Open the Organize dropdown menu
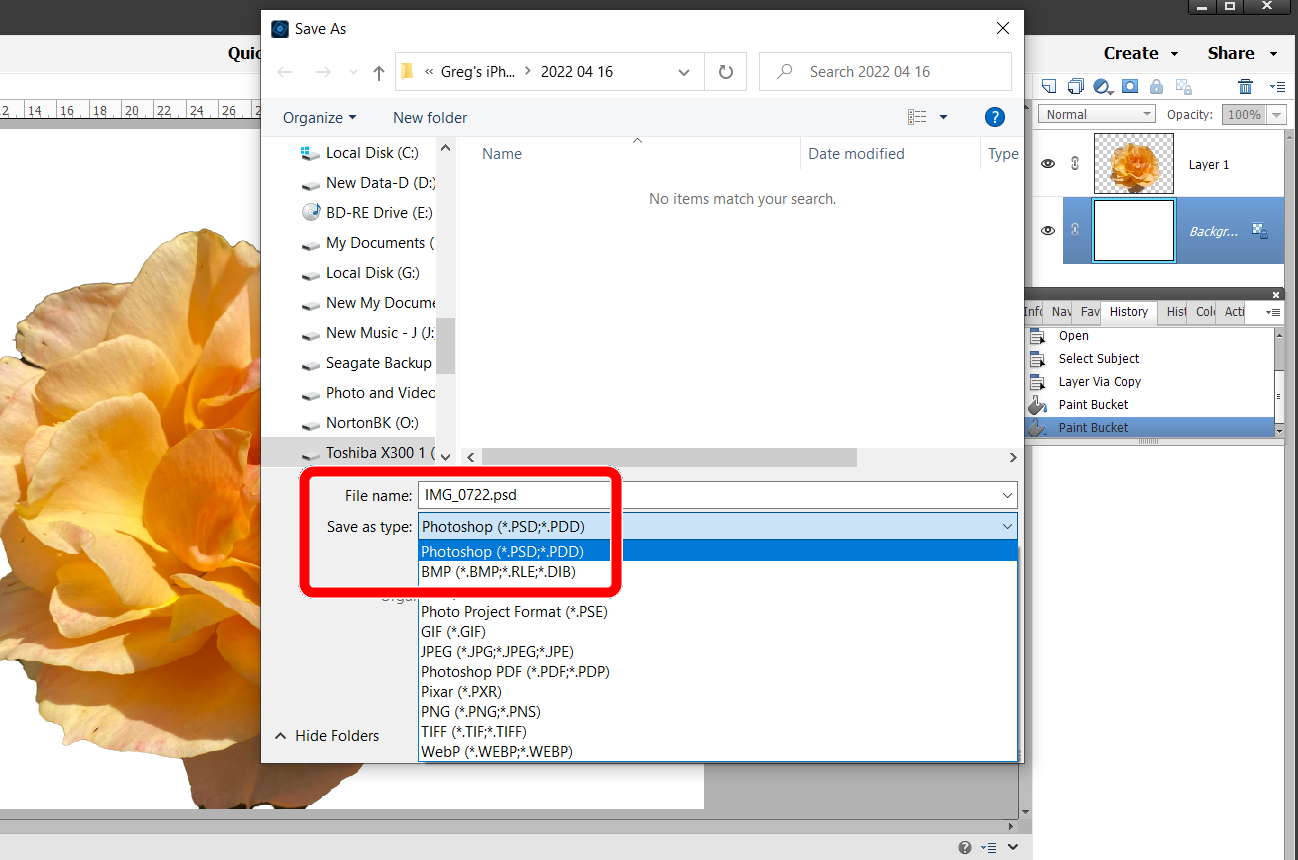 click(x=317, y=117)
